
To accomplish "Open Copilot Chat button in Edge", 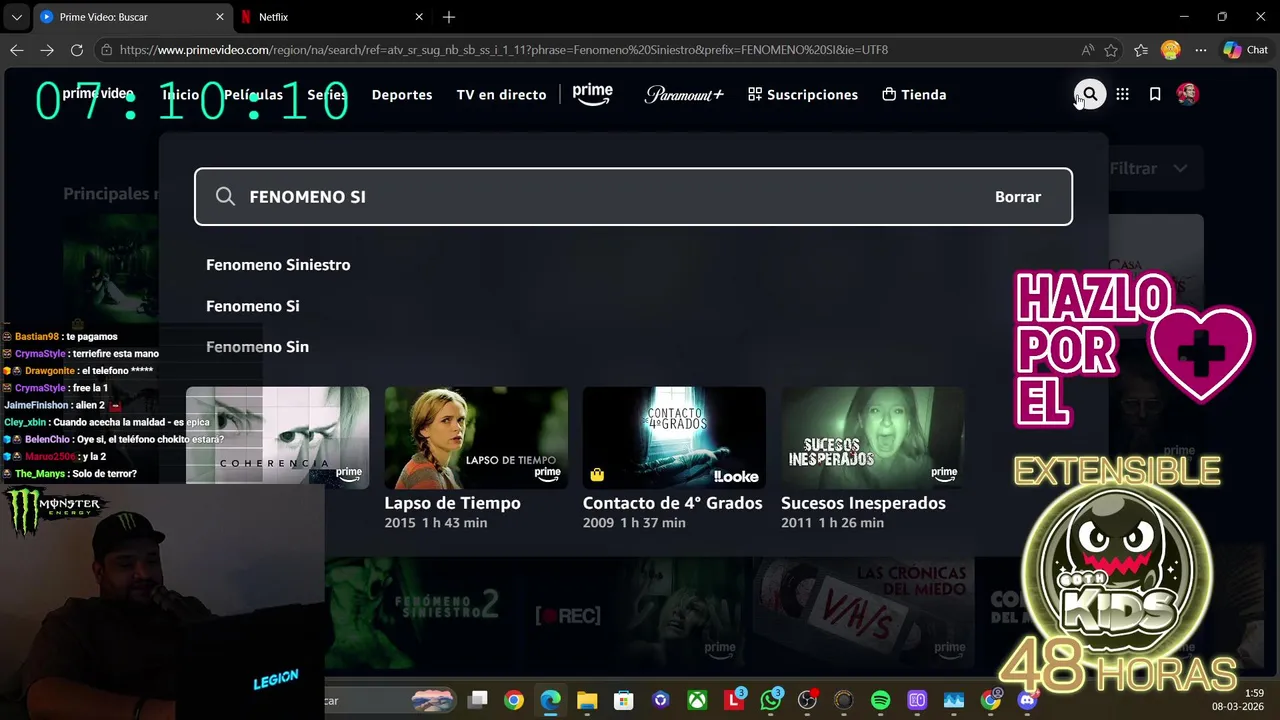I will coord(1246,50).
